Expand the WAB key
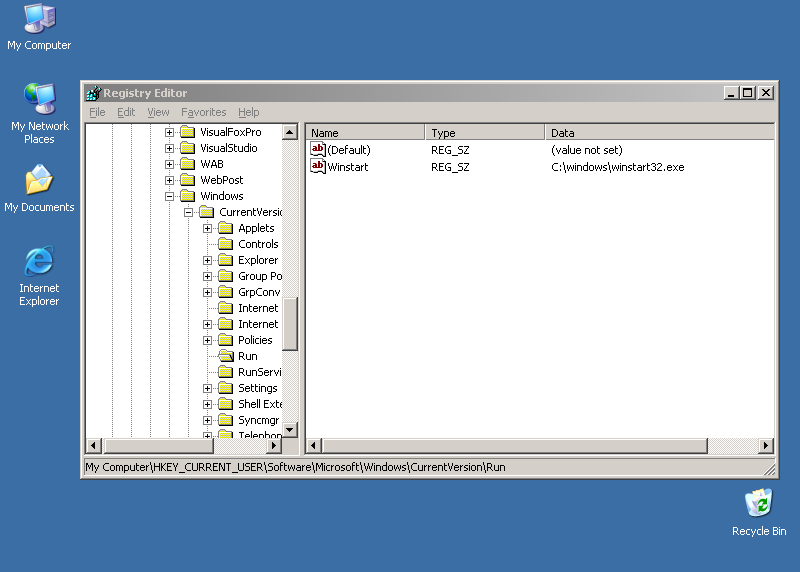The height and width of the screenshot is (572, 800). point(169,164)
